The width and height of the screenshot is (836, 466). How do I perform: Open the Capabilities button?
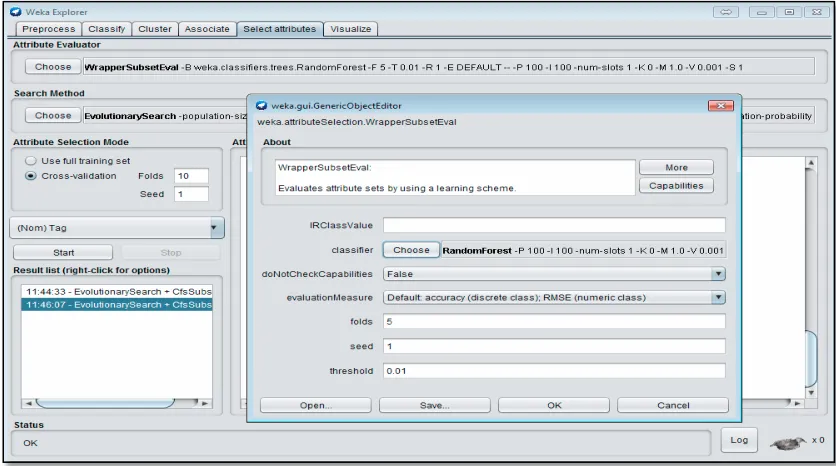[x=676, y=186]
